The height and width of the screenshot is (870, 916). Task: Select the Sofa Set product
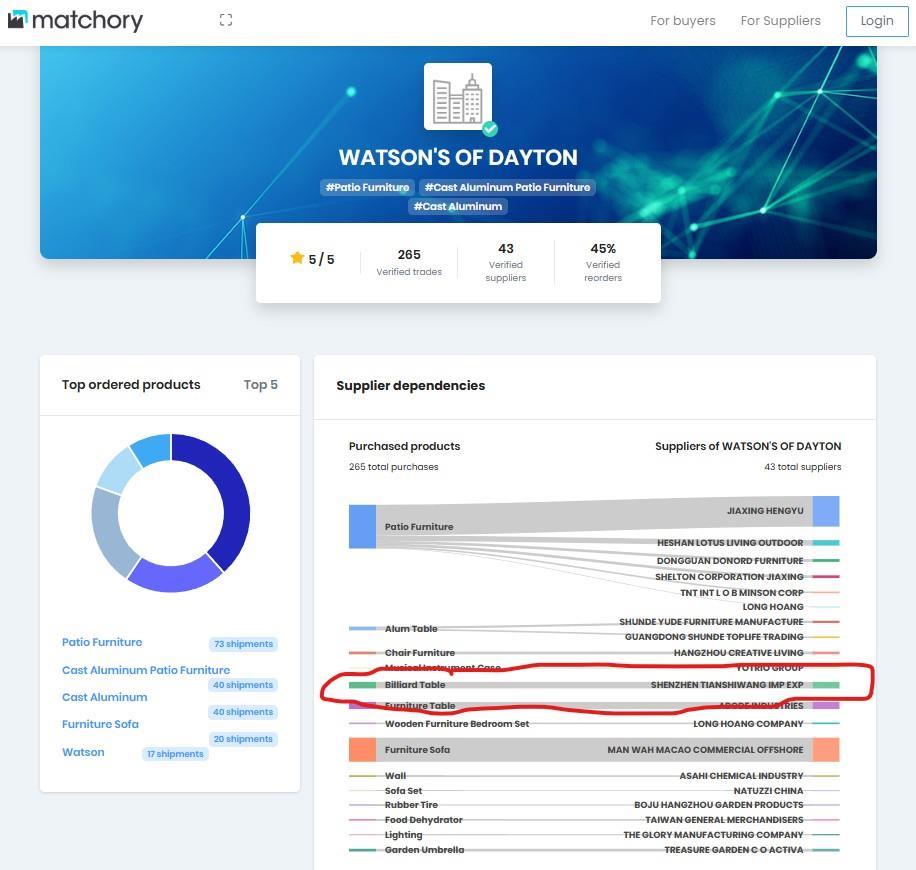pyautogui.click(x=403, y=791)
